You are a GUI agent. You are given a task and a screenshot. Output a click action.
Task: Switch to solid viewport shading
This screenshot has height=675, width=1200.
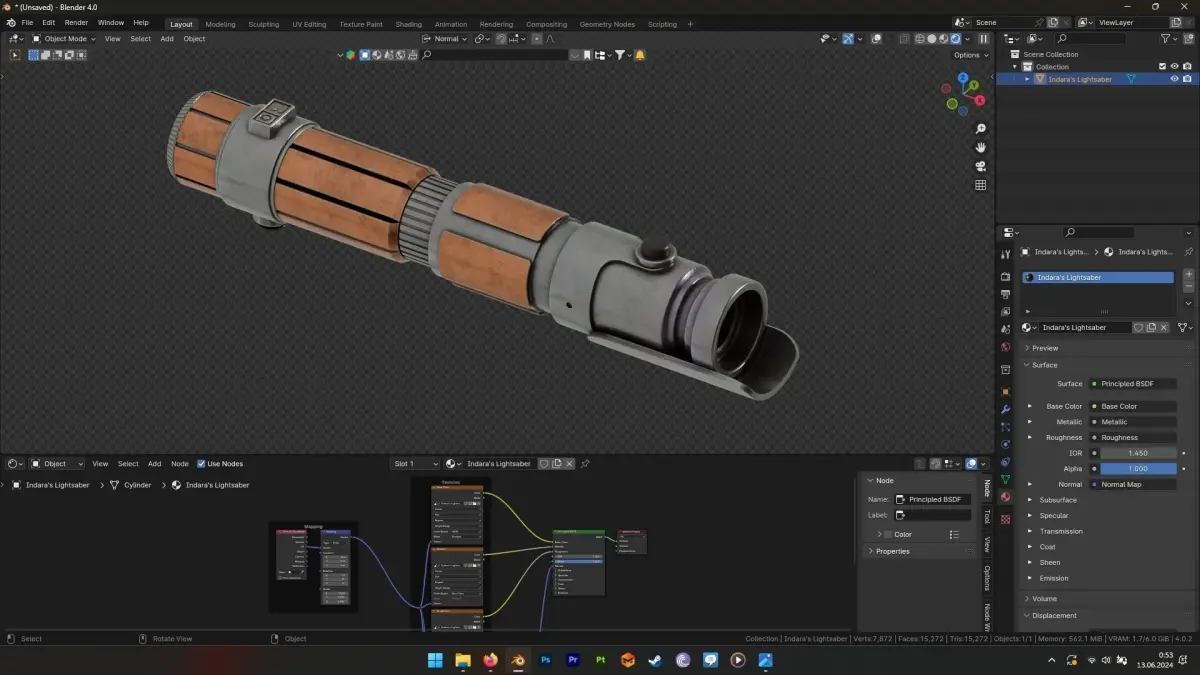point(931,39)
